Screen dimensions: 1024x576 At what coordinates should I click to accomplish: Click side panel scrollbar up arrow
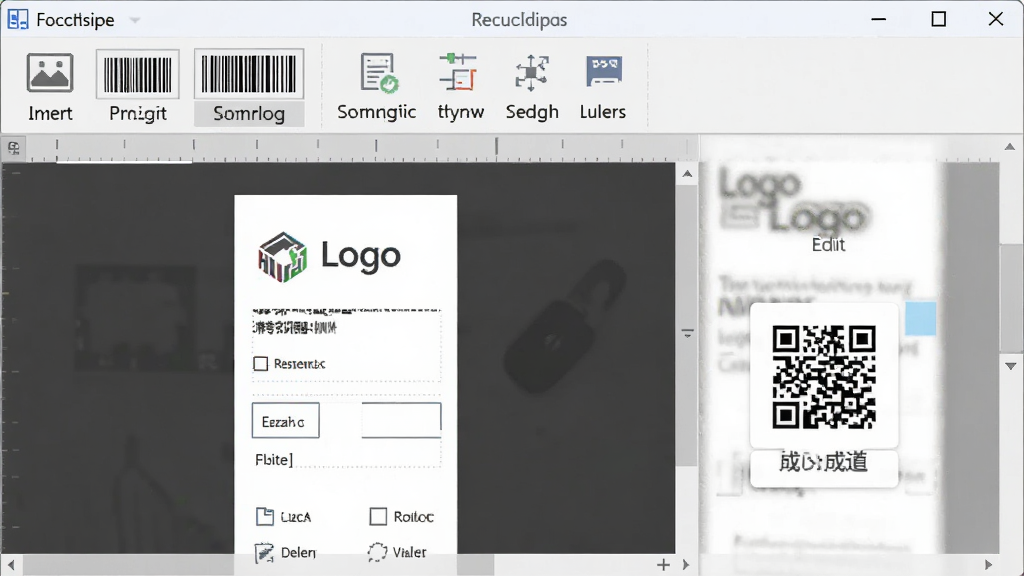coord(1010,146)
